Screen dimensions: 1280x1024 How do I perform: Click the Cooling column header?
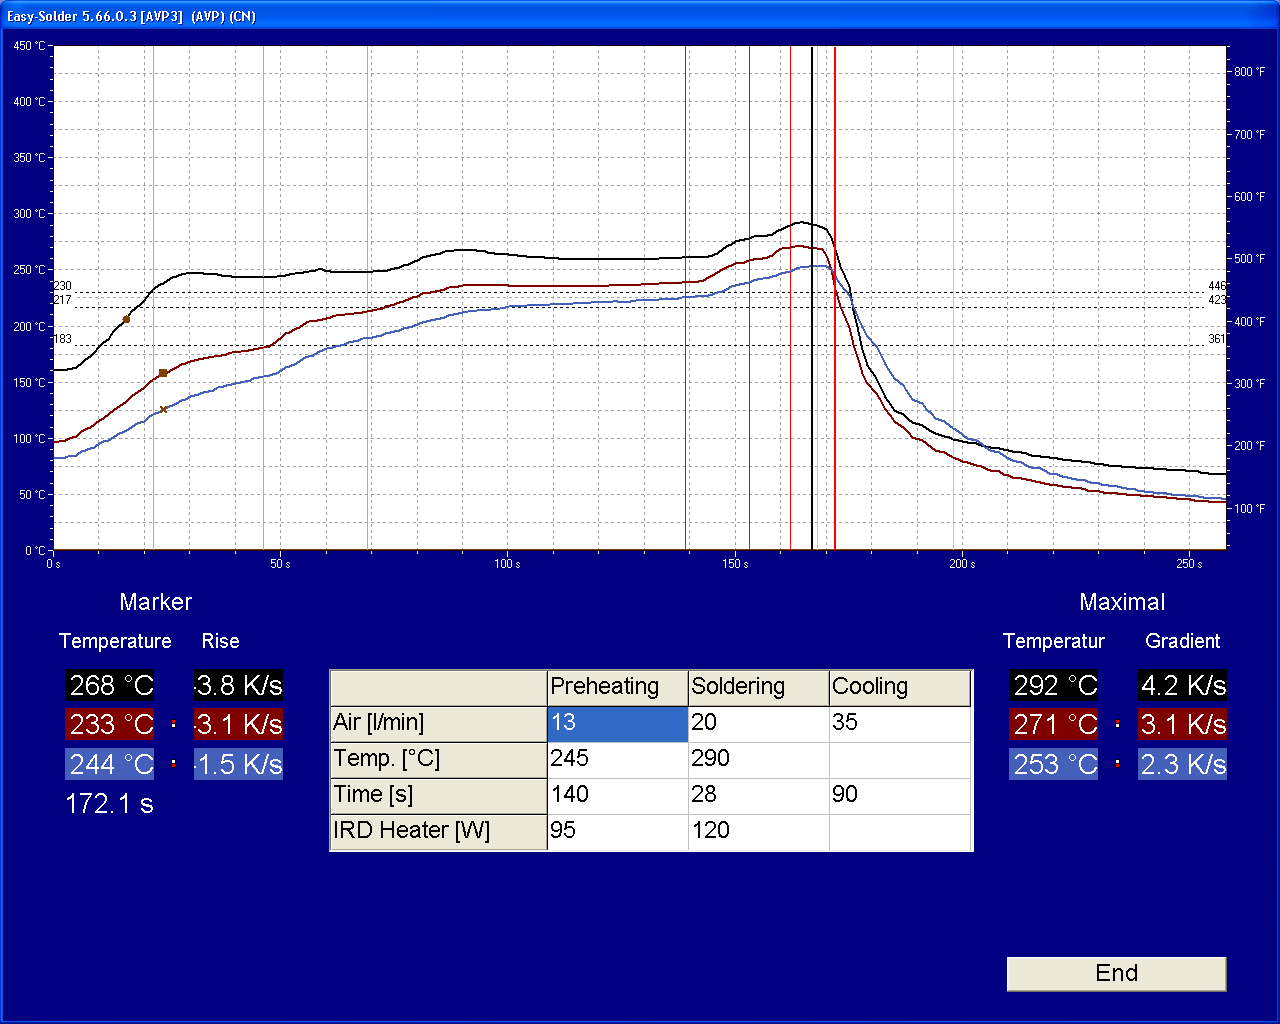point(900,687)
